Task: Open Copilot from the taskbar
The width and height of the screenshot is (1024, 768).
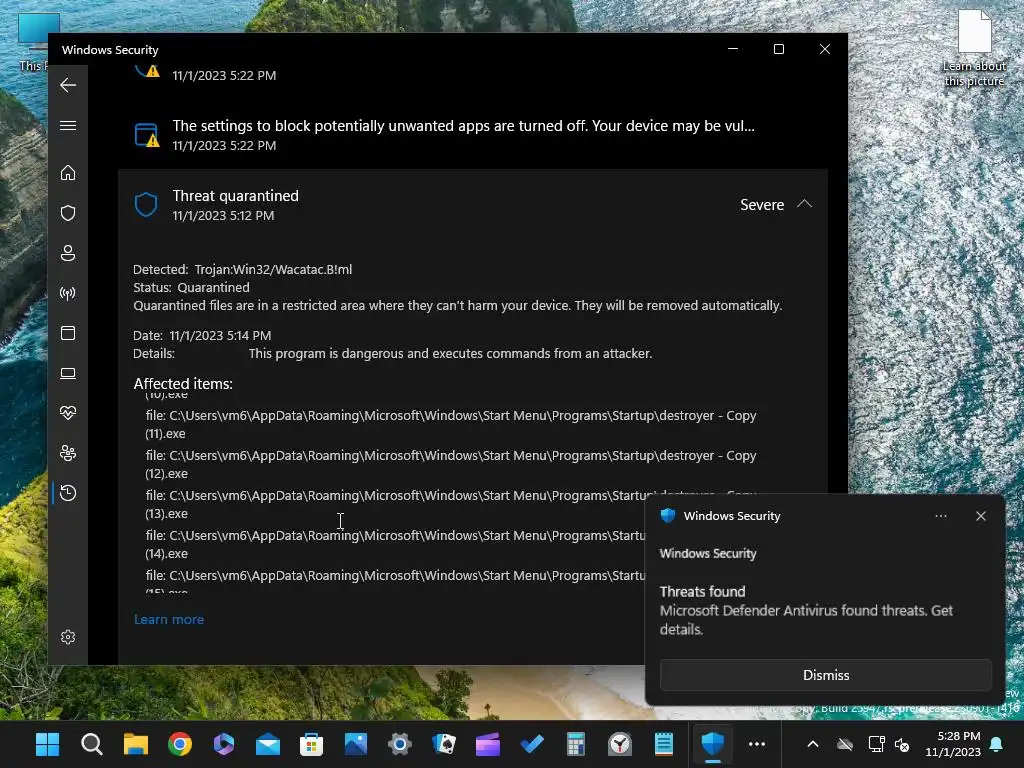Action: coord(223,744)
